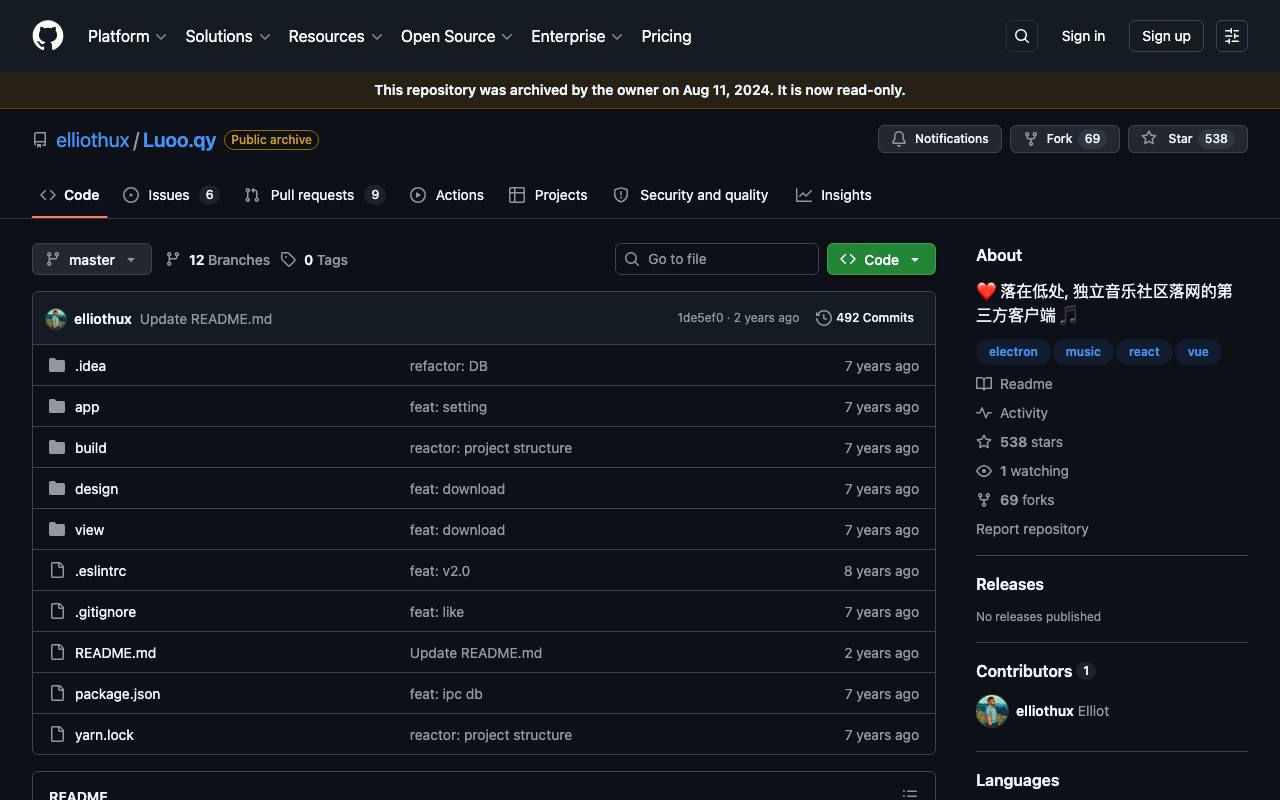Click the yarn.lock file icon
1280x800 pixels.
pyautogui.click(x=57, y=735)
